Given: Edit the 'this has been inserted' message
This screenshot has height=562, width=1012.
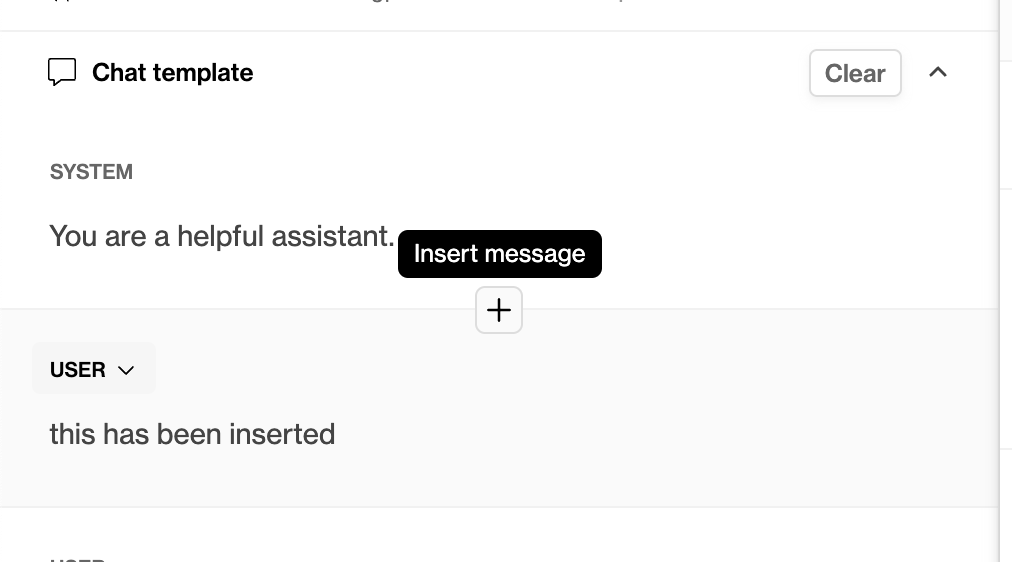Looking at the screenshot, I should click(x=192, y=434).
